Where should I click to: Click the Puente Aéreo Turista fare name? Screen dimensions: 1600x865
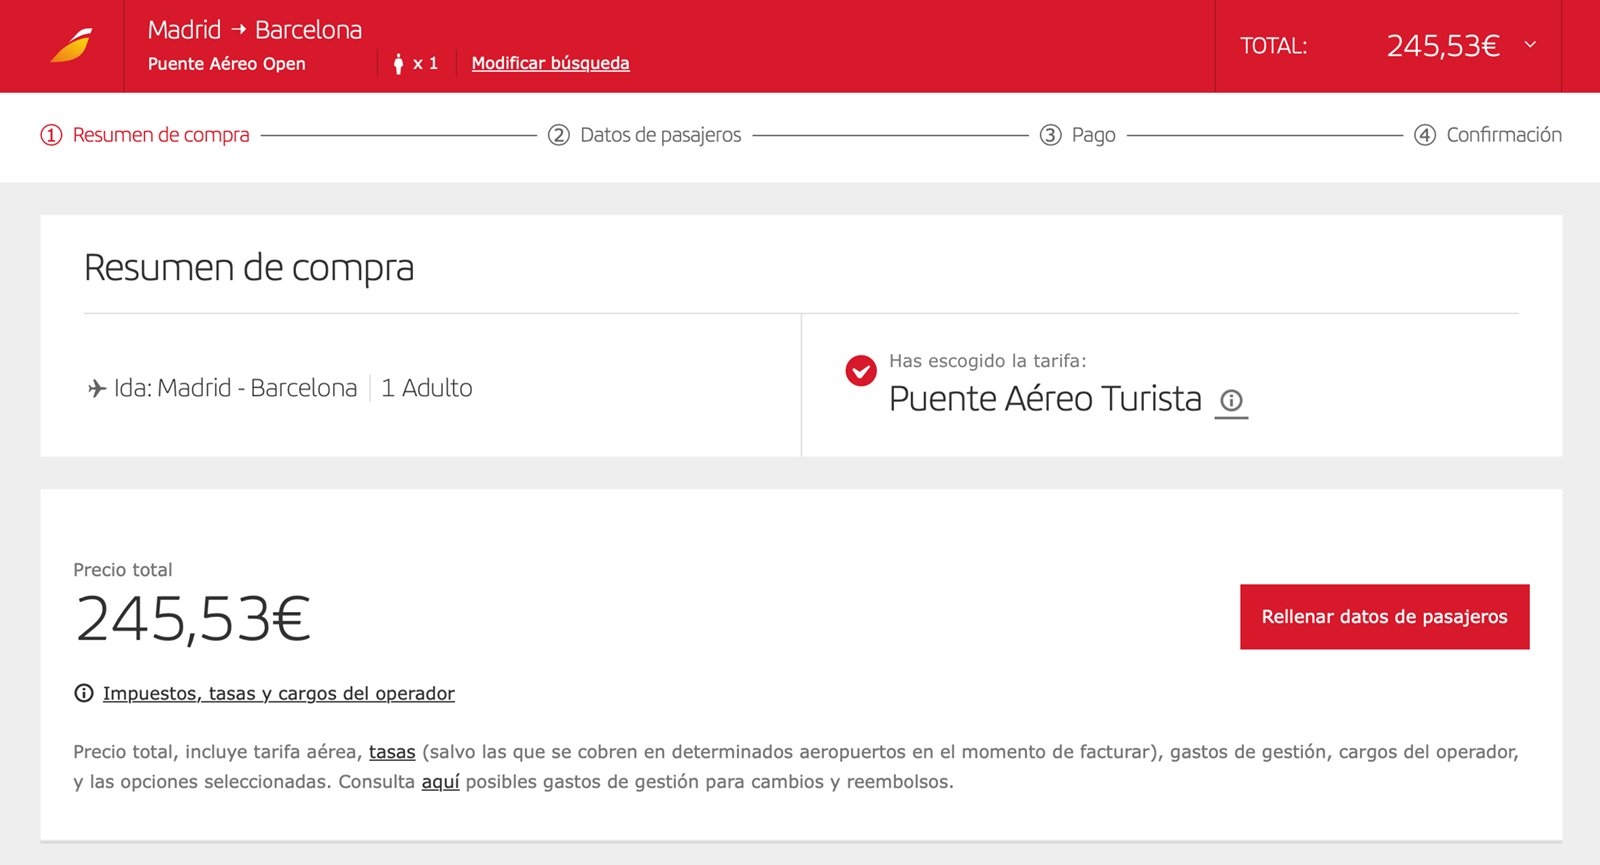coord(1045,399)
